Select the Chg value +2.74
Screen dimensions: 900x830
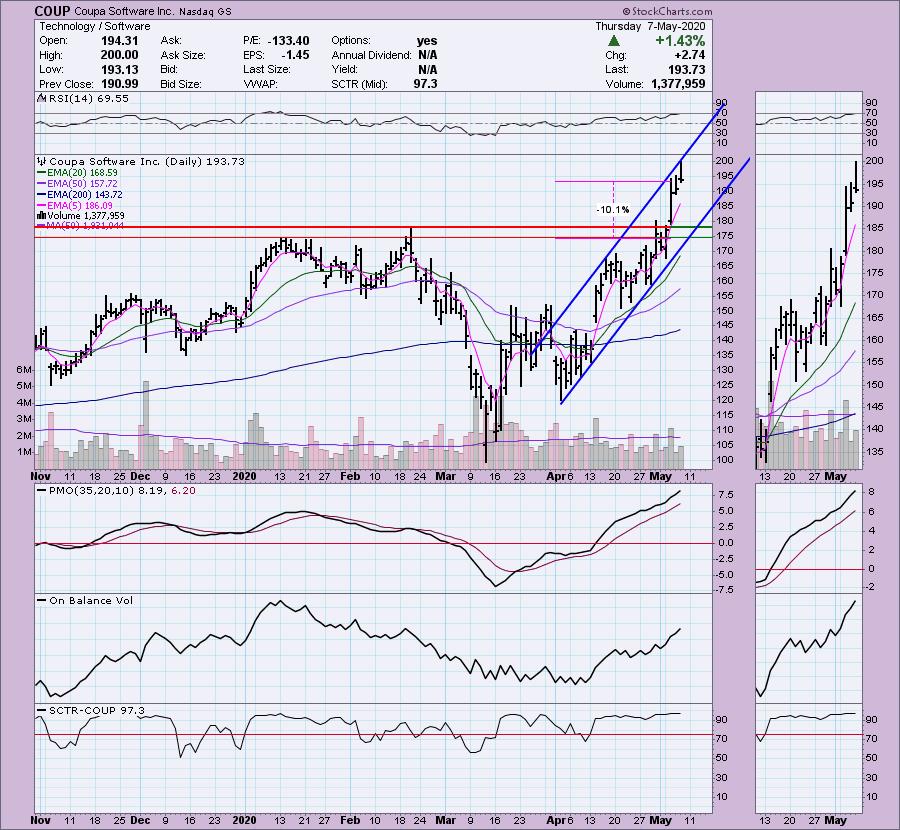tap(689, 55)
